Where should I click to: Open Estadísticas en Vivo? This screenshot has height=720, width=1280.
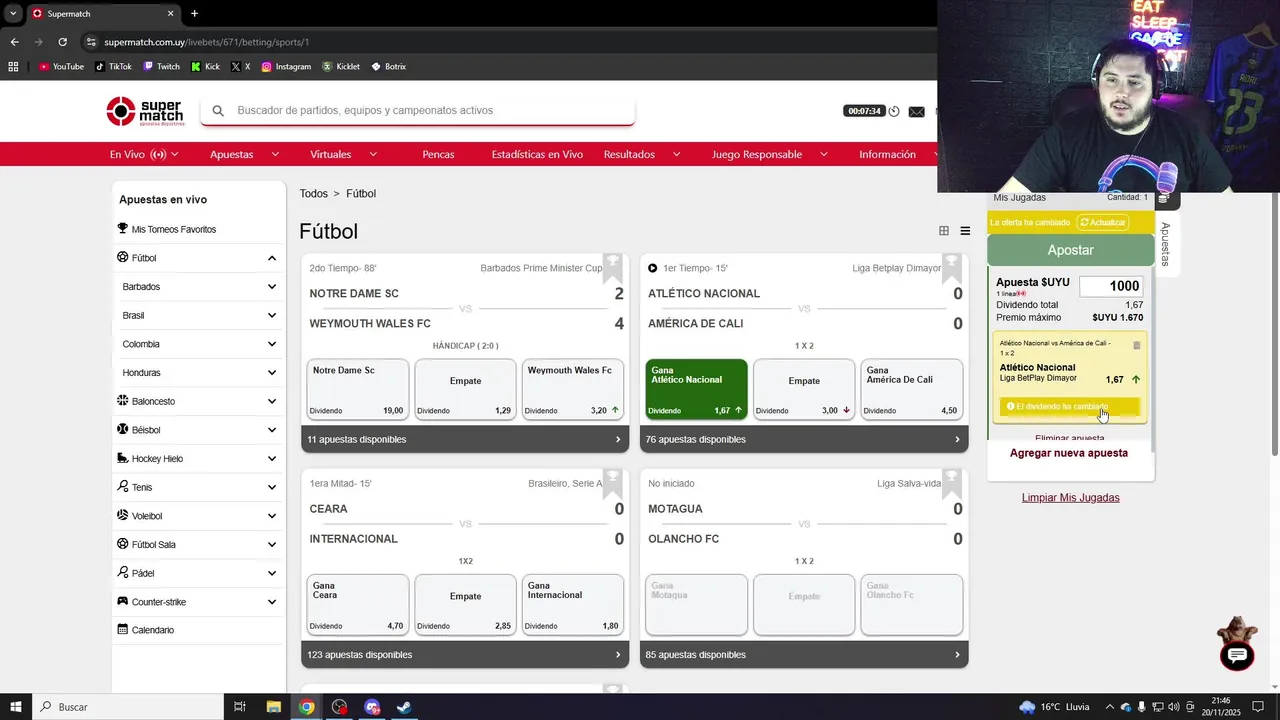pyautogui.click(x=537, y=155)
